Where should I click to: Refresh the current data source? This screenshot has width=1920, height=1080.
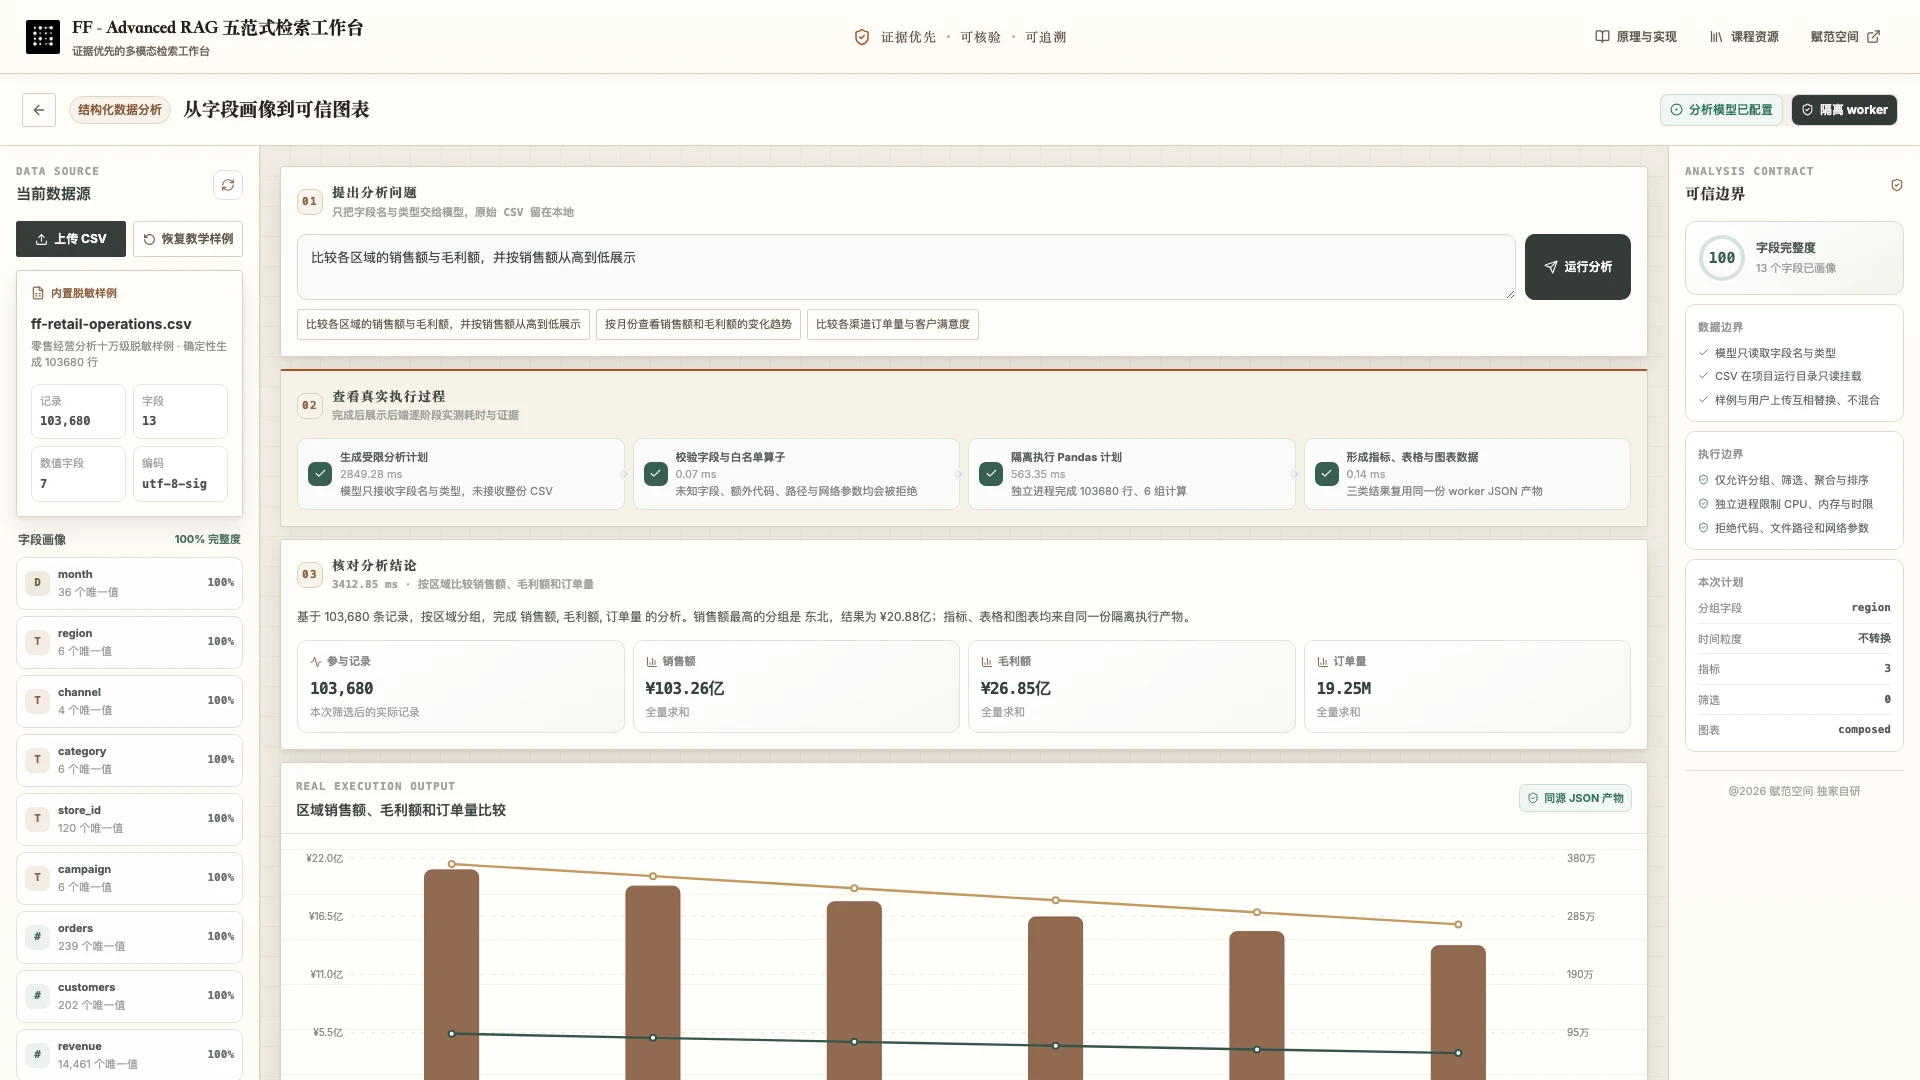pos(228,185)
